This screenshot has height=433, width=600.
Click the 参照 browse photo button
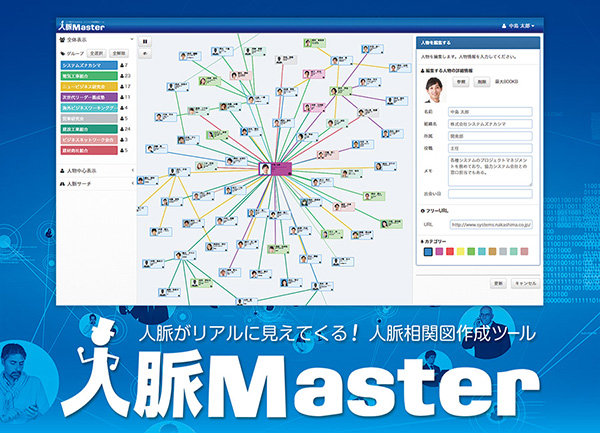point(461,82)
